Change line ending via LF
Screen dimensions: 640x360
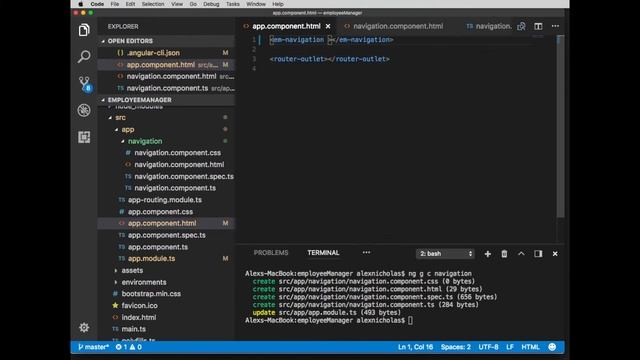pyautogui.click(x=510, y=347)
